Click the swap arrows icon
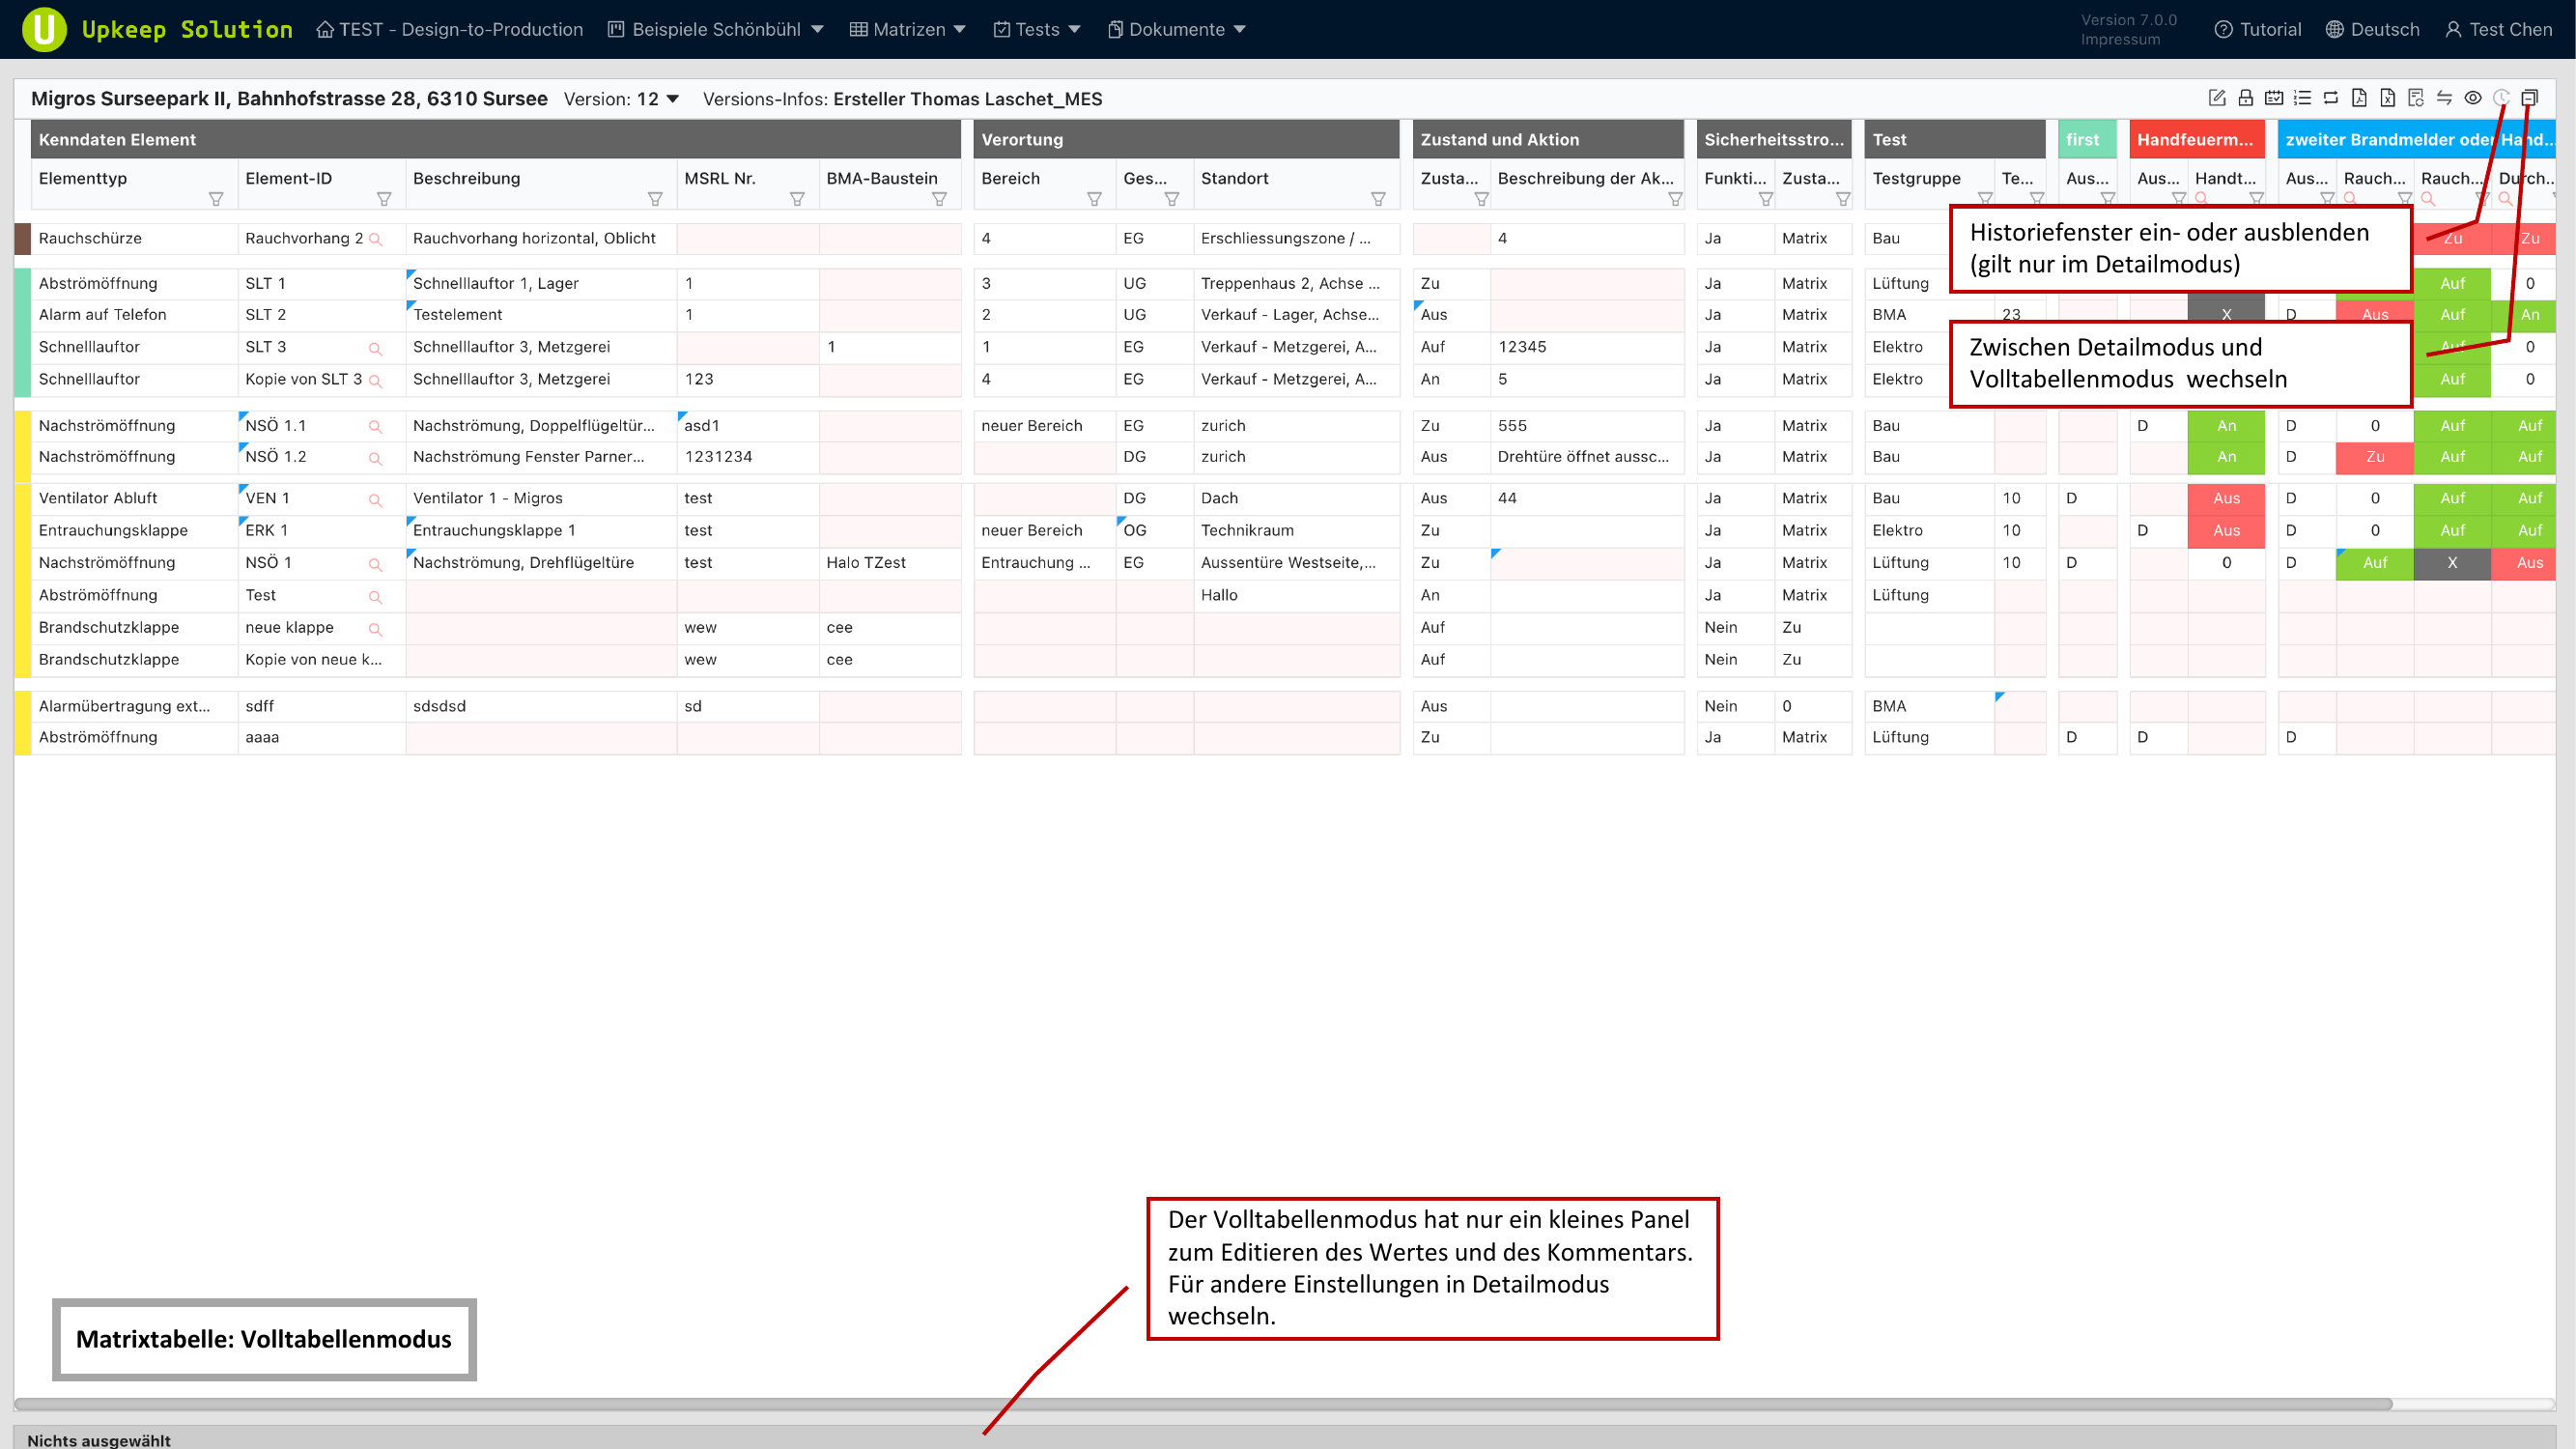The height and width of the screenshot is (1449, 2576). pyautogui.click(x=2444, y=98)
